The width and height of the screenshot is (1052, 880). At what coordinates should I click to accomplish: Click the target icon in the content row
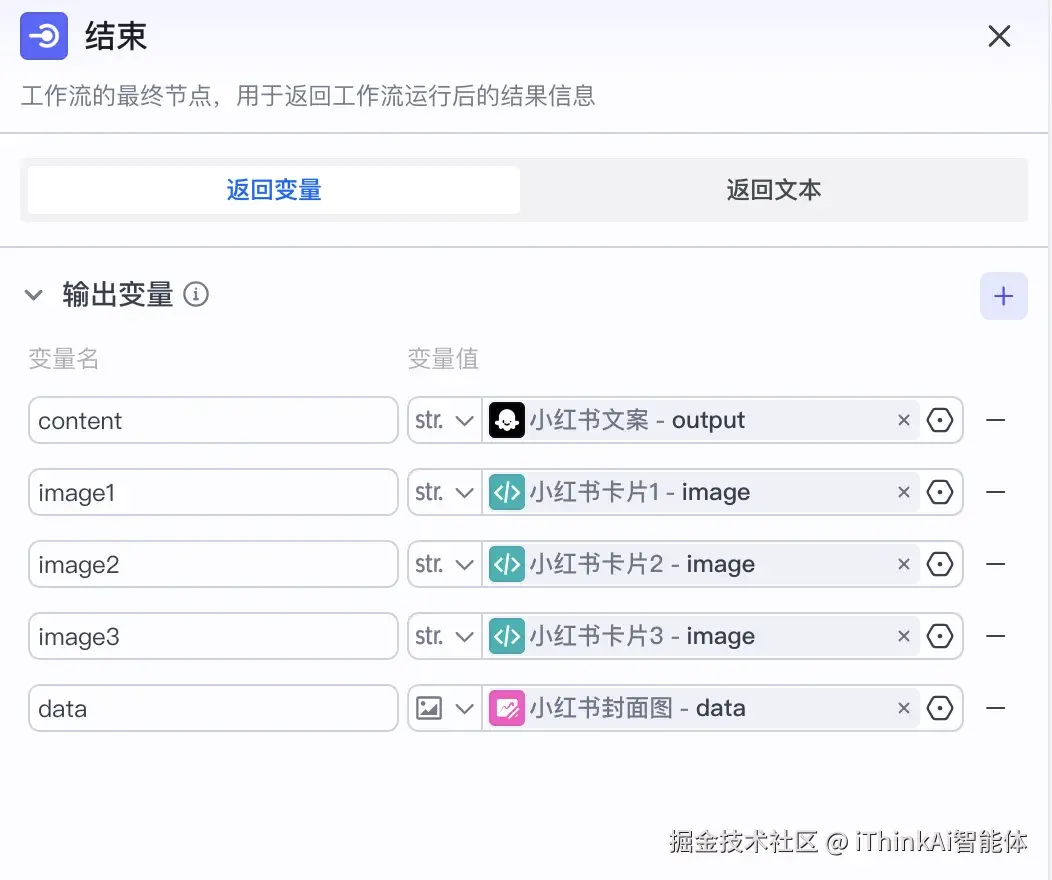pos(940,420)
